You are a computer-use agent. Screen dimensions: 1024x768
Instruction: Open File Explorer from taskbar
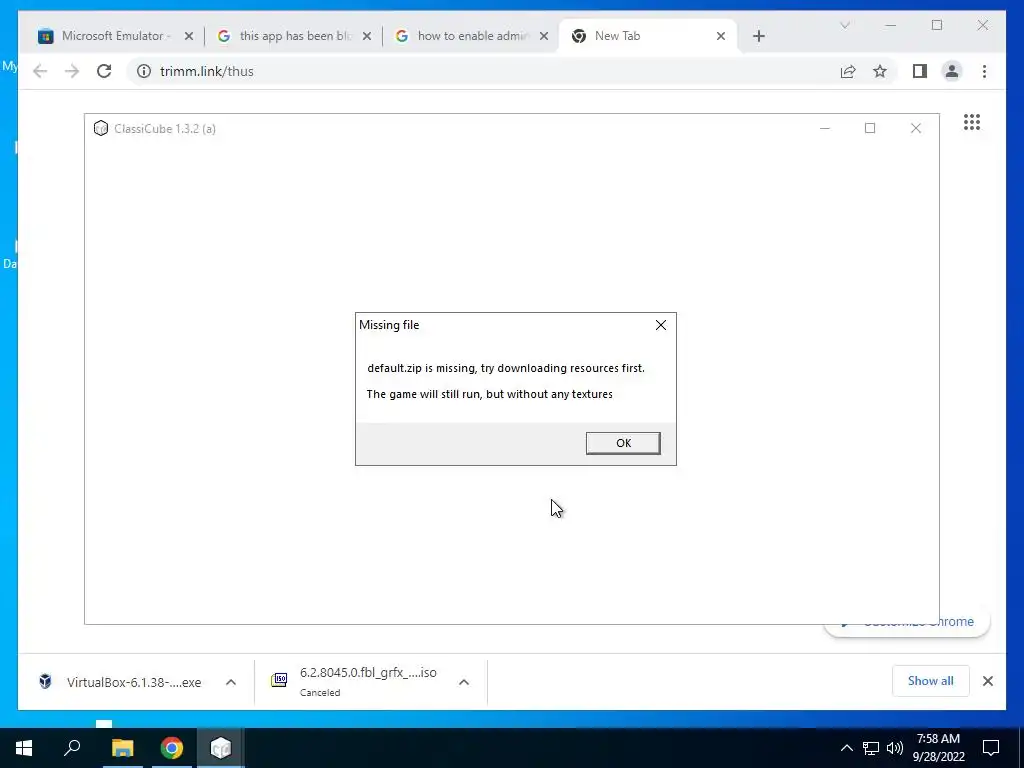pyautogui.click(x=122, y=748)
